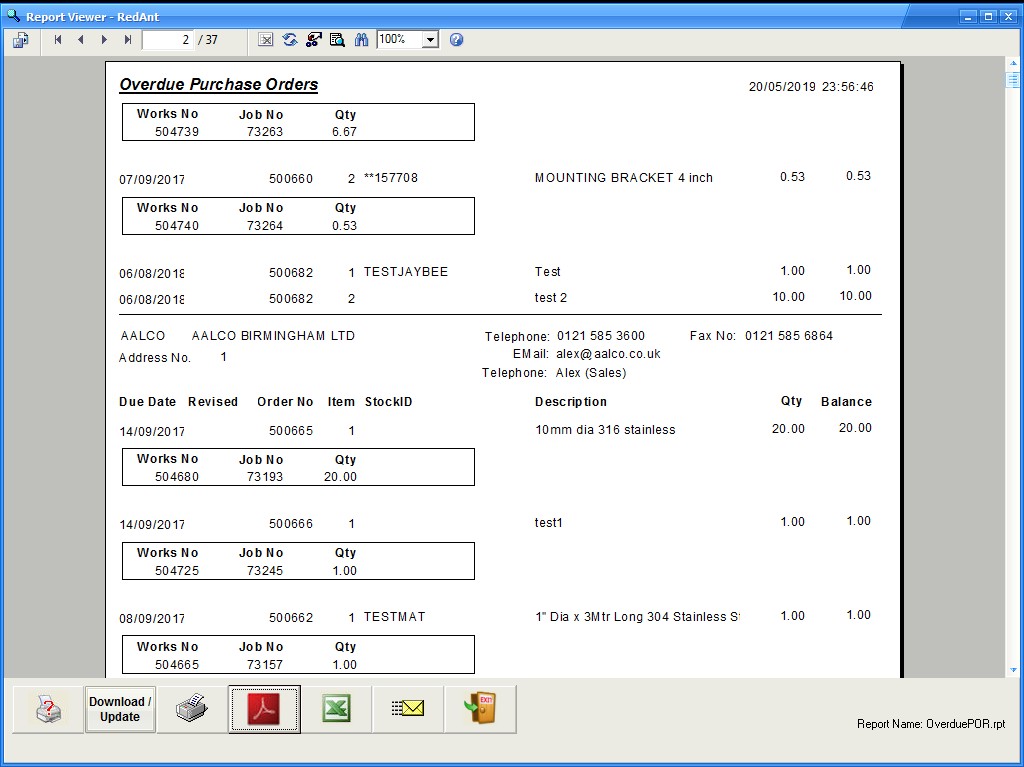This screenshot has height=767, width=1024.
Task: Export the report to Excel
Action: coord(336,709)
